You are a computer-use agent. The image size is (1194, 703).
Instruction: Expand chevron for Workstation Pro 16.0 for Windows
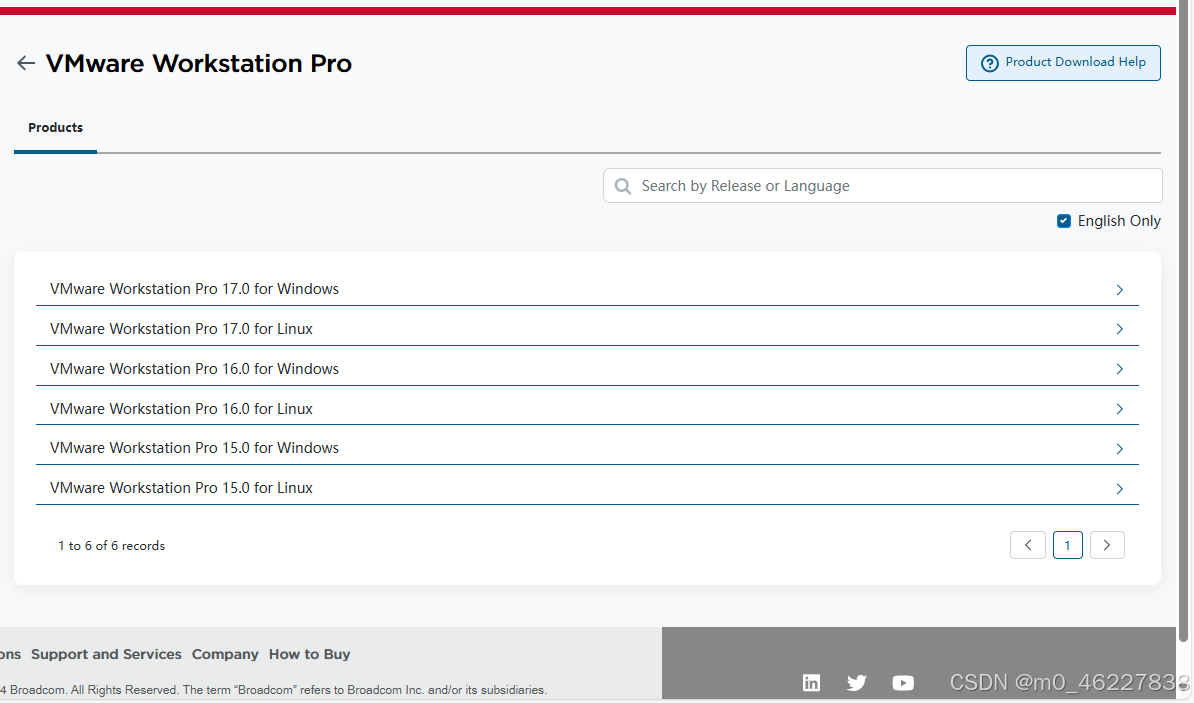point(1119,369)
